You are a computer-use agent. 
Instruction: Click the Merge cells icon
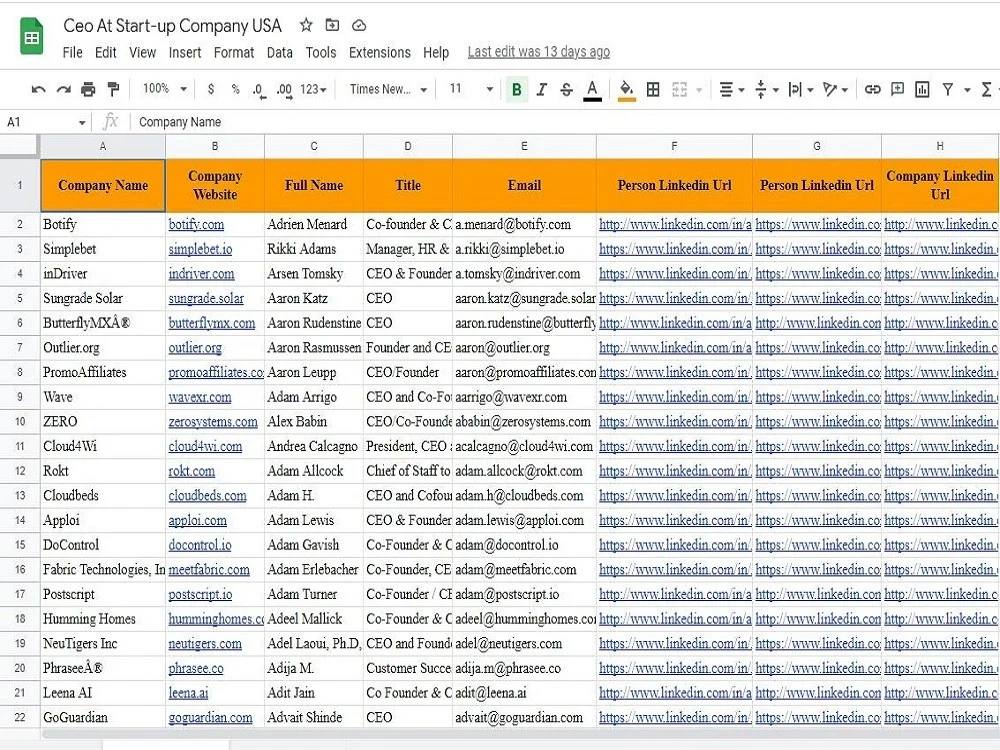[680, 89]
